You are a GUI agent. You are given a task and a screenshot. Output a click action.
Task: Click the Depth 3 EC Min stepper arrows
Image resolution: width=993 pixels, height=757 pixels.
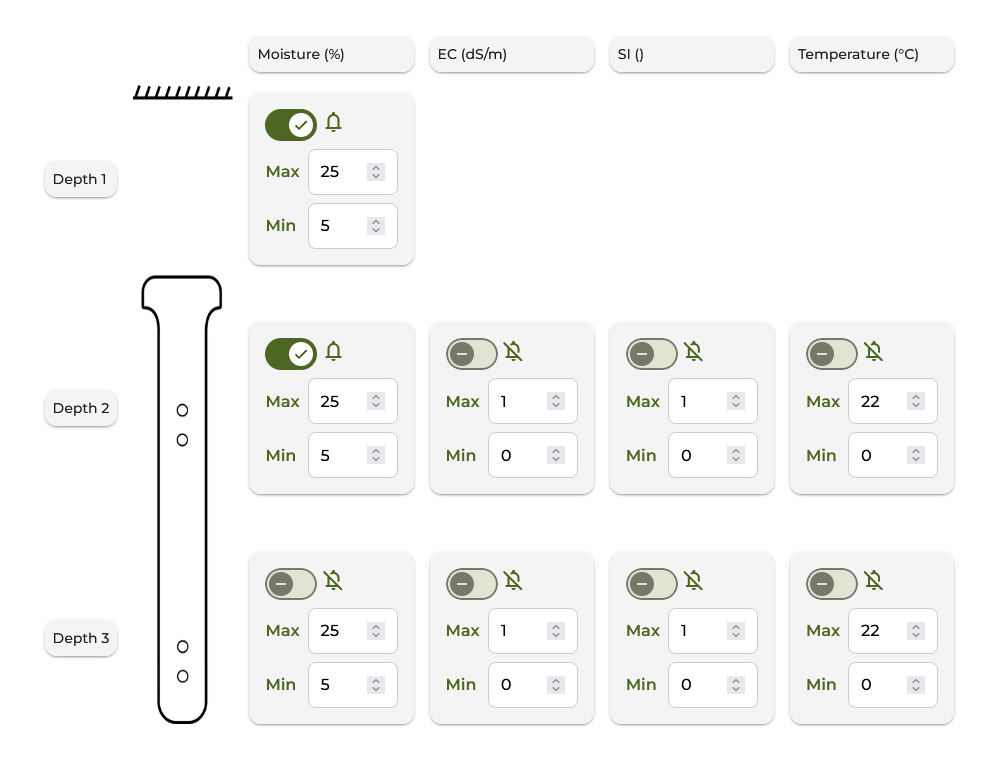pos(556,685)
